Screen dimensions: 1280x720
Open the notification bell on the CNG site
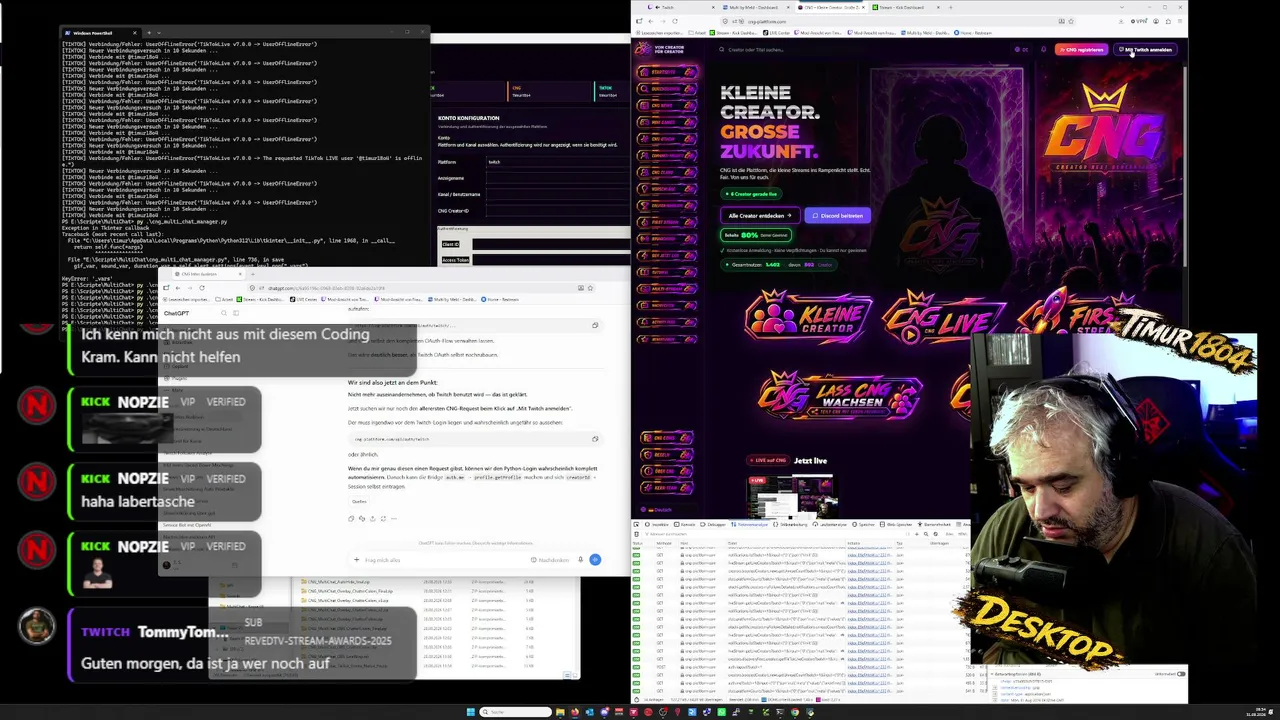point(1043,49)
